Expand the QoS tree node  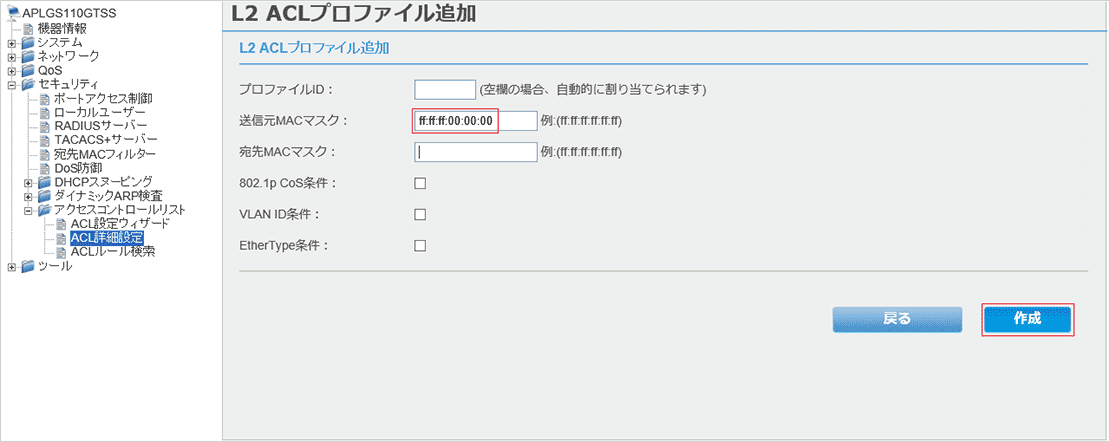tap(11, 71)
